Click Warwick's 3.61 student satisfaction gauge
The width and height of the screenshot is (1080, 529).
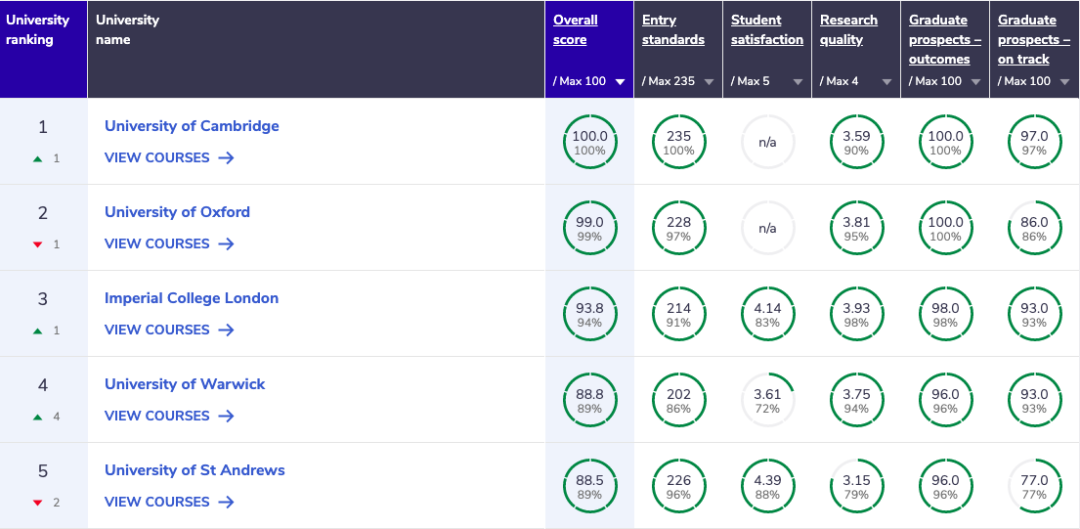[767, 400]
